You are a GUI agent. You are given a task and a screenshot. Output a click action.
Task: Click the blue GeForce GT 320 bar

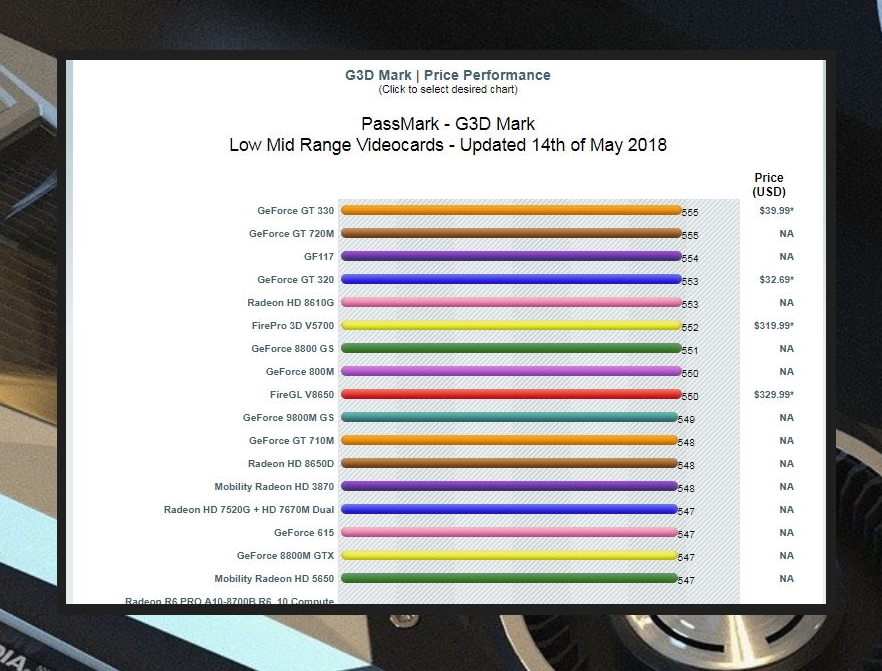(511, 280)
